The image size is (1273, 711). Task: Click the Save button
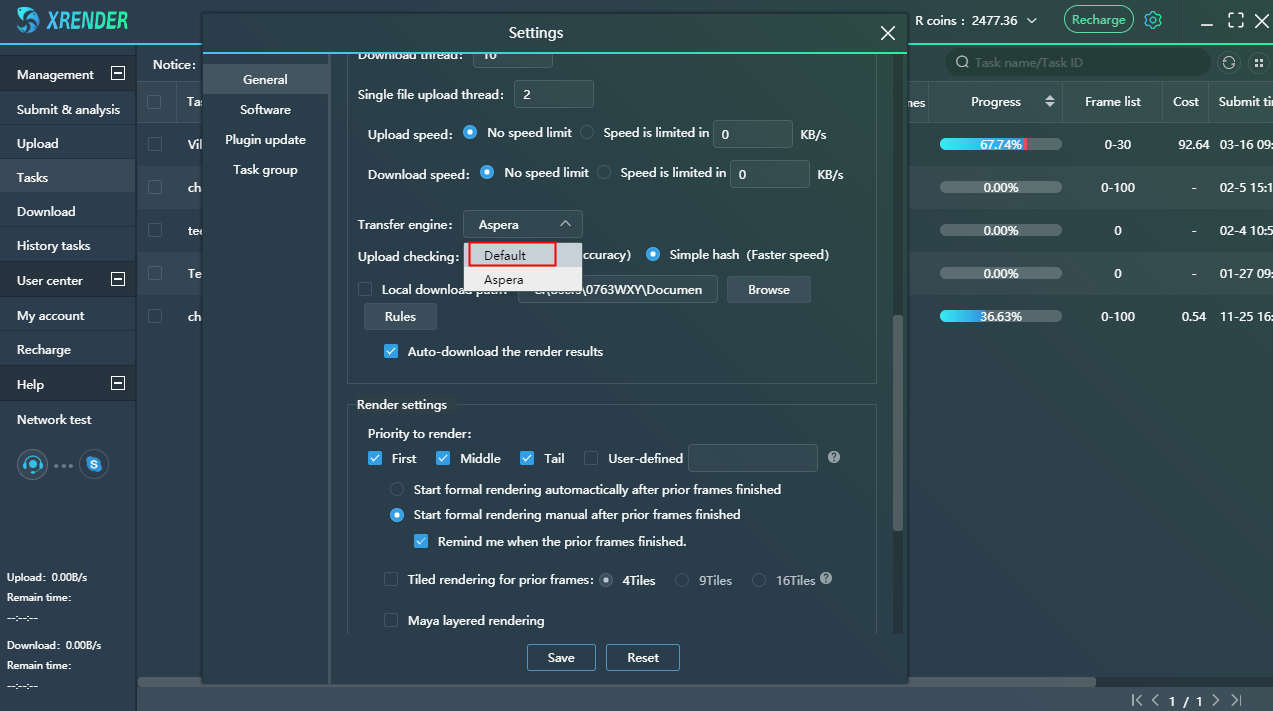click(x=561, y=657)
